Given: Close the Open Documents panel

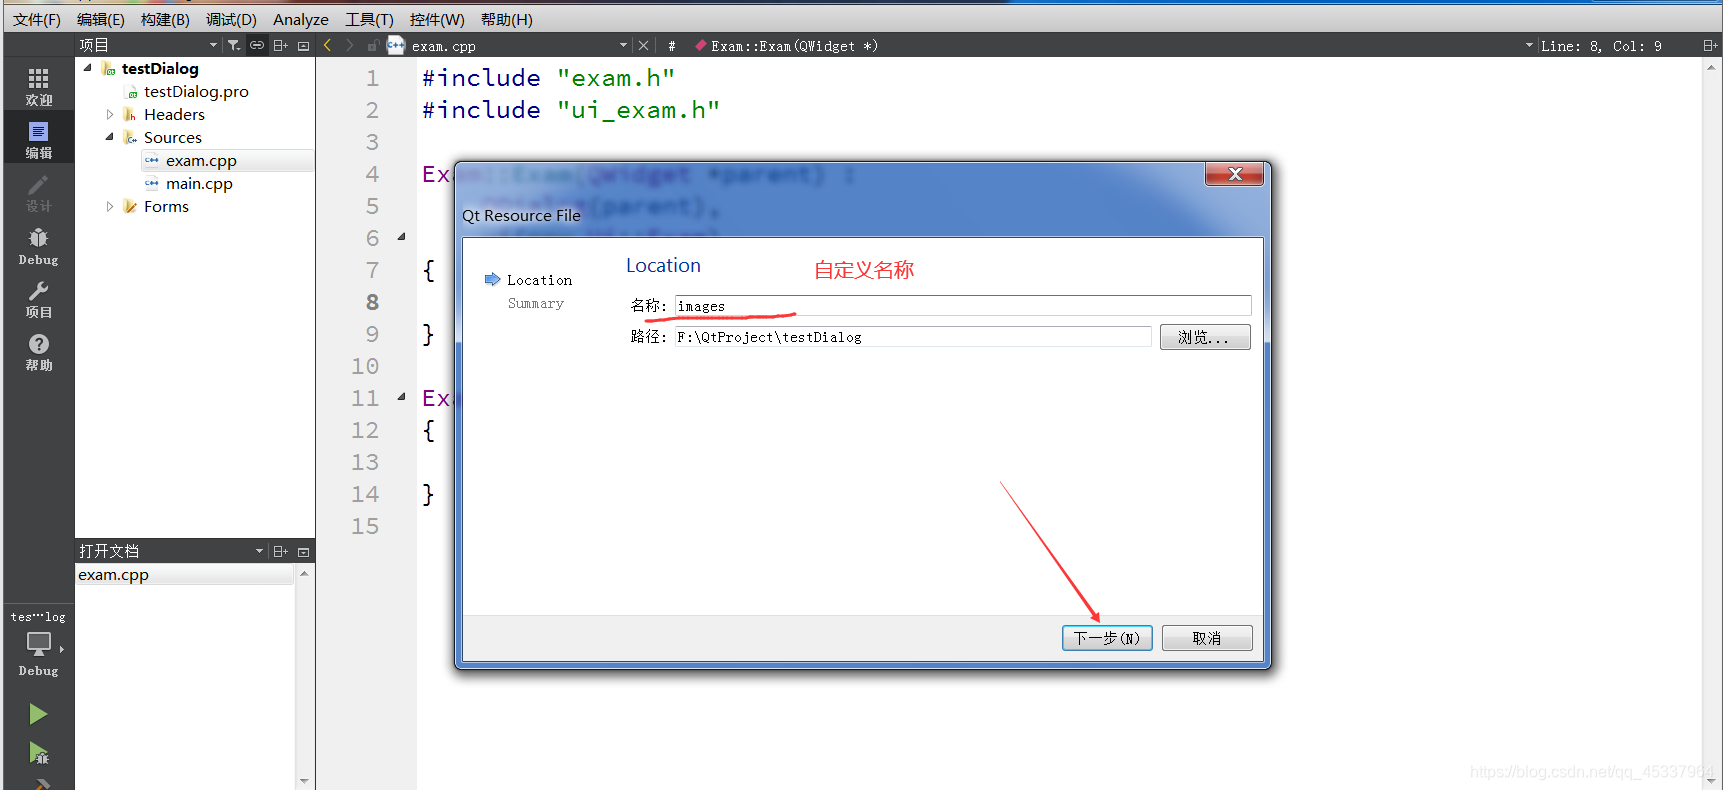Looking at the screenshot, I should tap(303, 551).
